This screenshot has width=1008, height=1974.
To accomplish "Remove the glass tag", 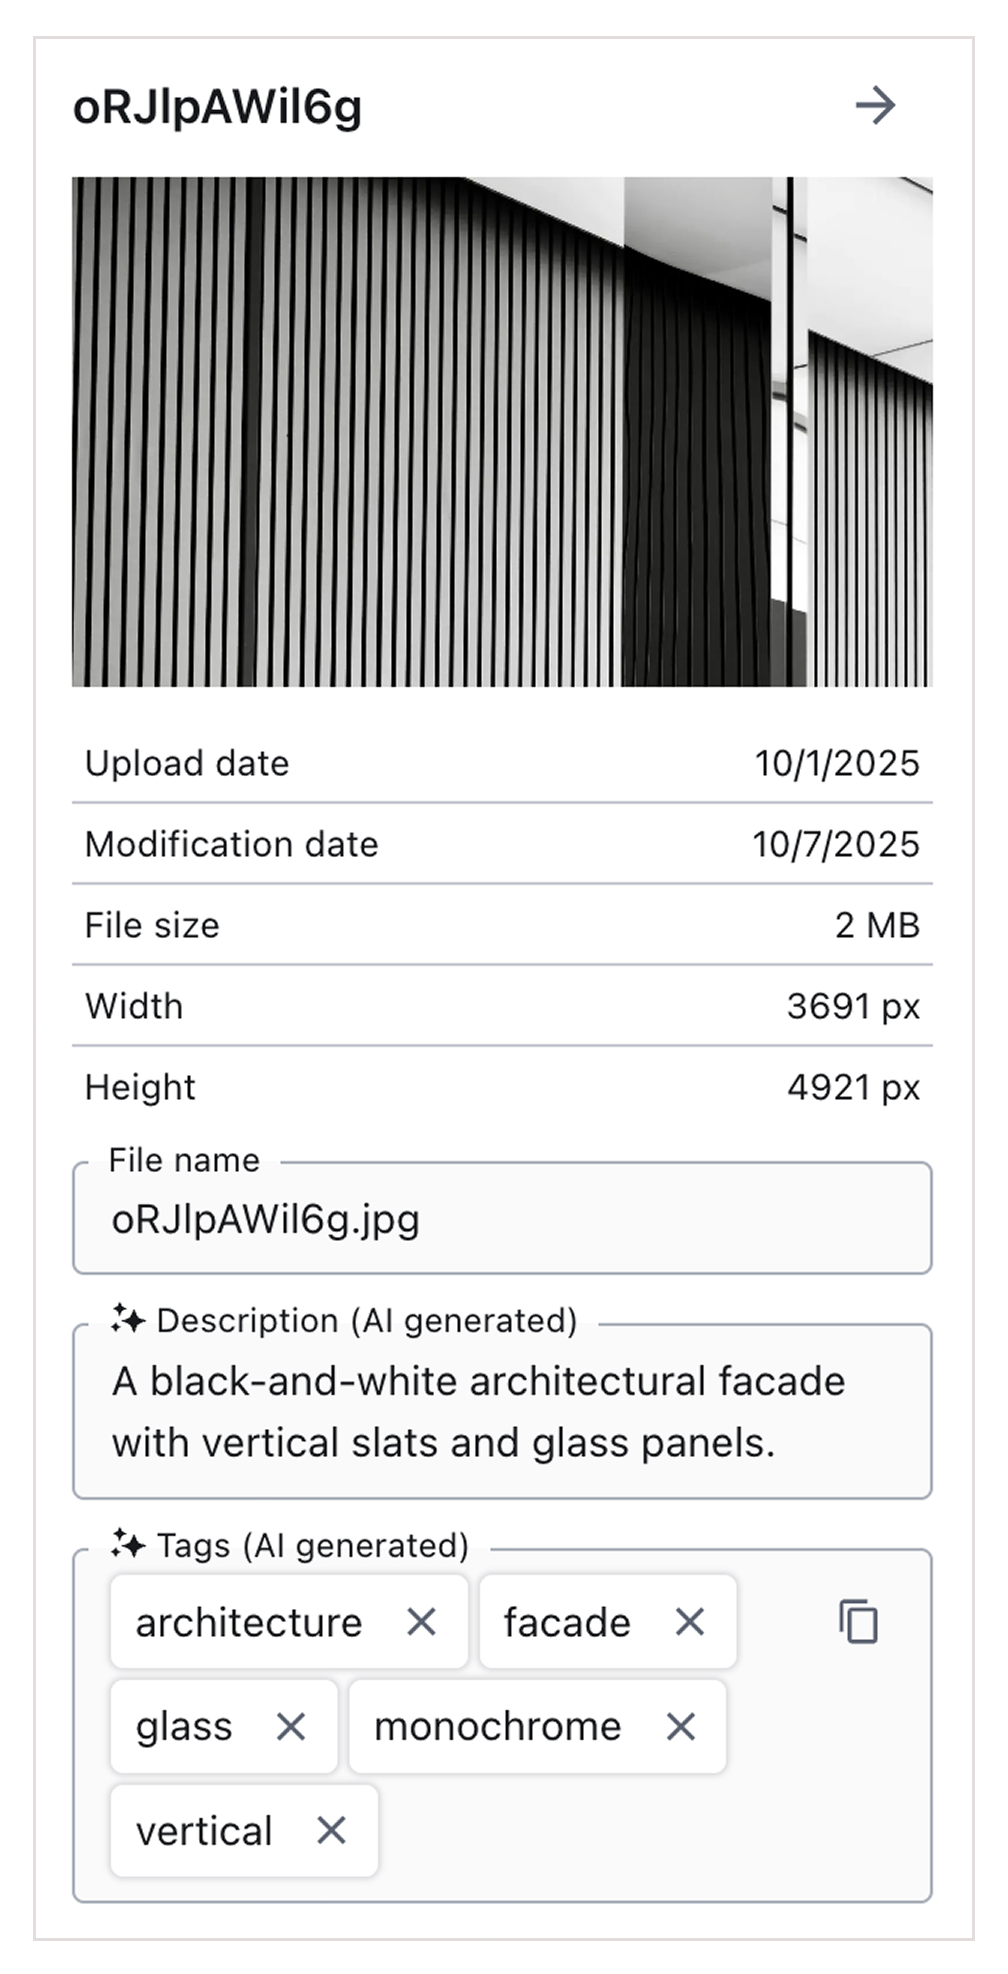I will click(x=293, y=1726).
